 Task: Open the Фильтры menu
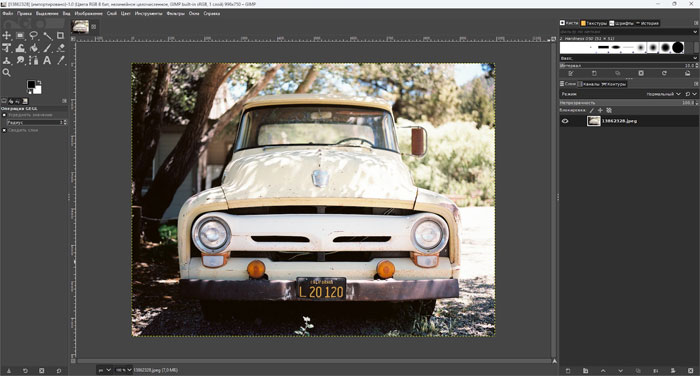click(x=175, y=13)
